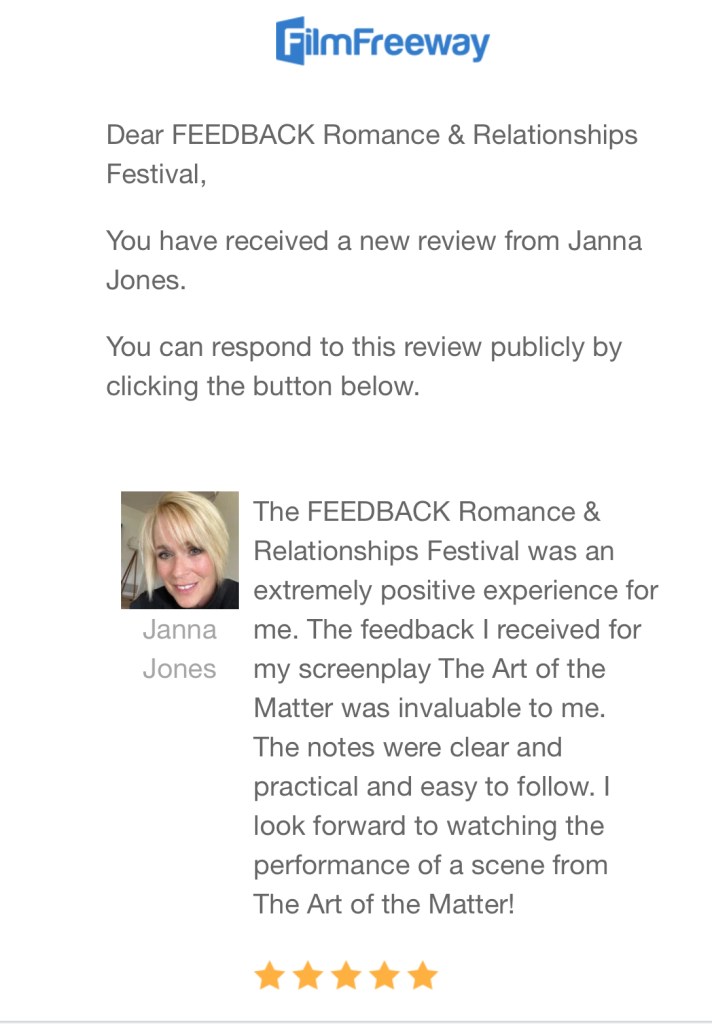This screenshot has width=712, height=1024.
Task: Click the review line starting "The FEEDBACK Romance &"
Action: (427, 511)
